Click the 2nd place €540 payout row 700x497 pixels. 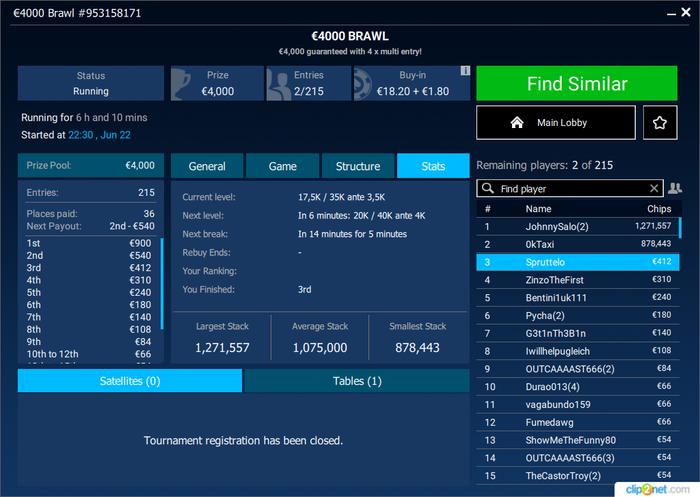click(89, 255)
